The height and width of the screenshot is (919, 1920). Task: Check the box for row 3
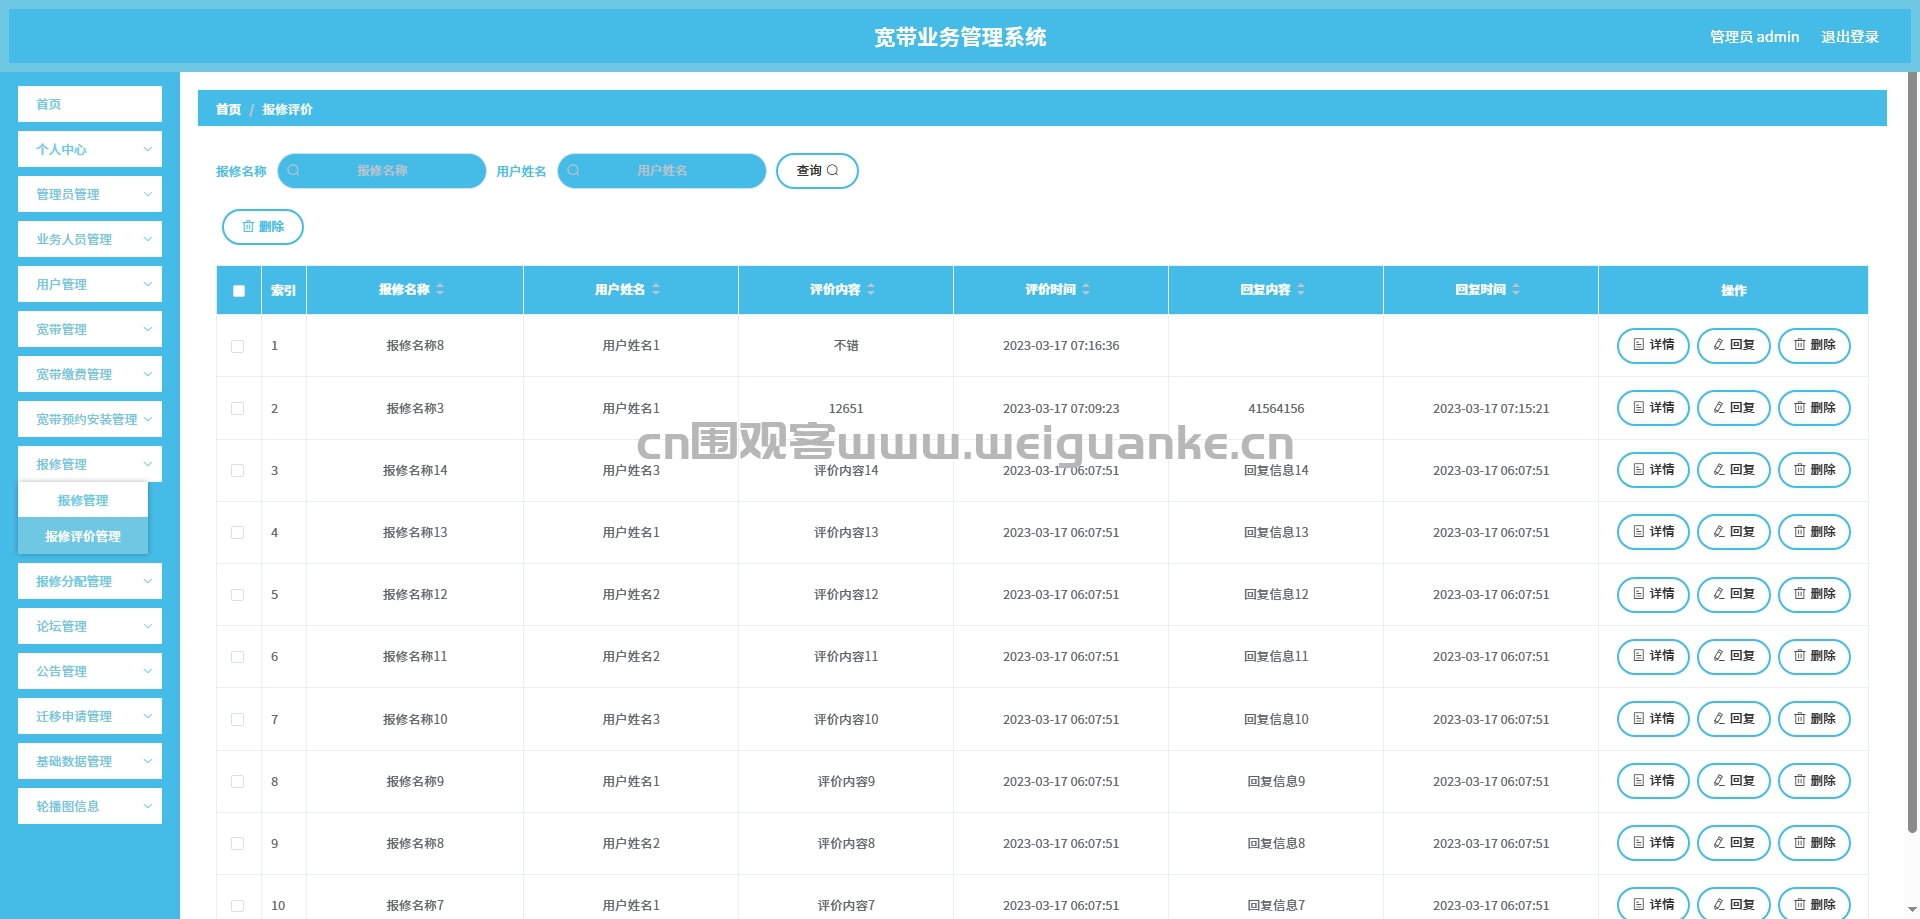tap(237, 470)
